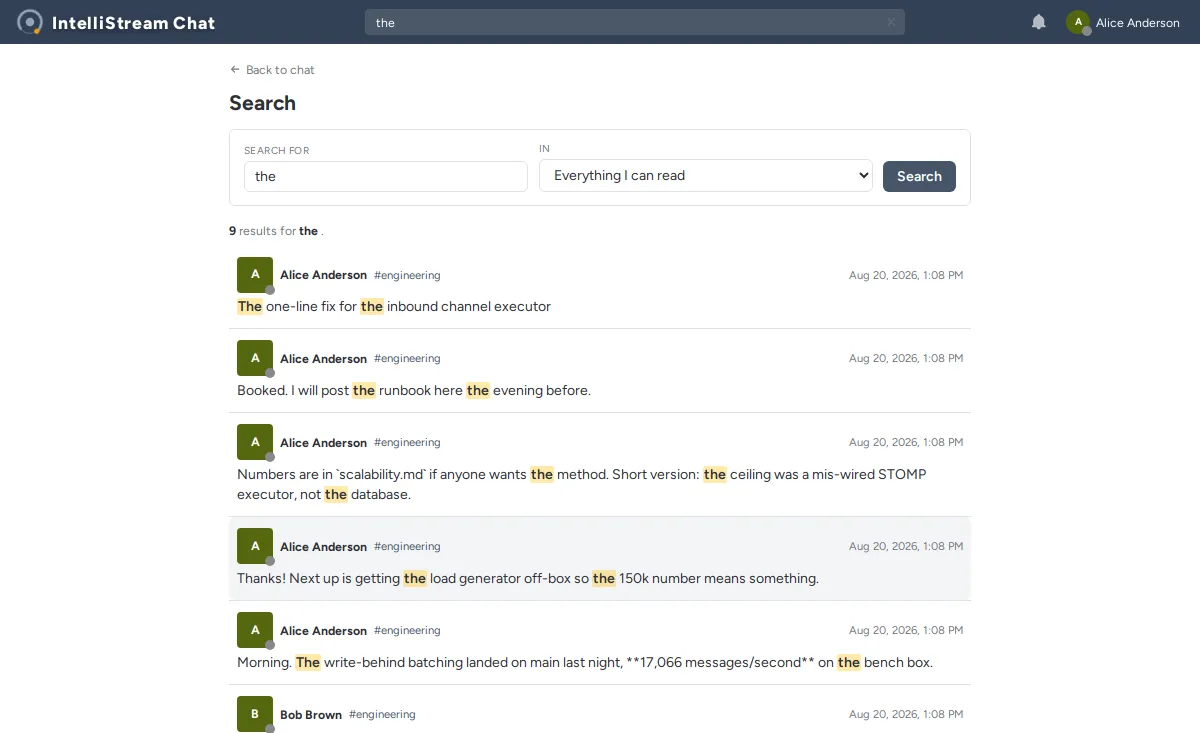The width and height of the screenshot is (1200, 733).
Task: Open #engineering on 'Thanks! Next up' result
Action: [407, 547]
